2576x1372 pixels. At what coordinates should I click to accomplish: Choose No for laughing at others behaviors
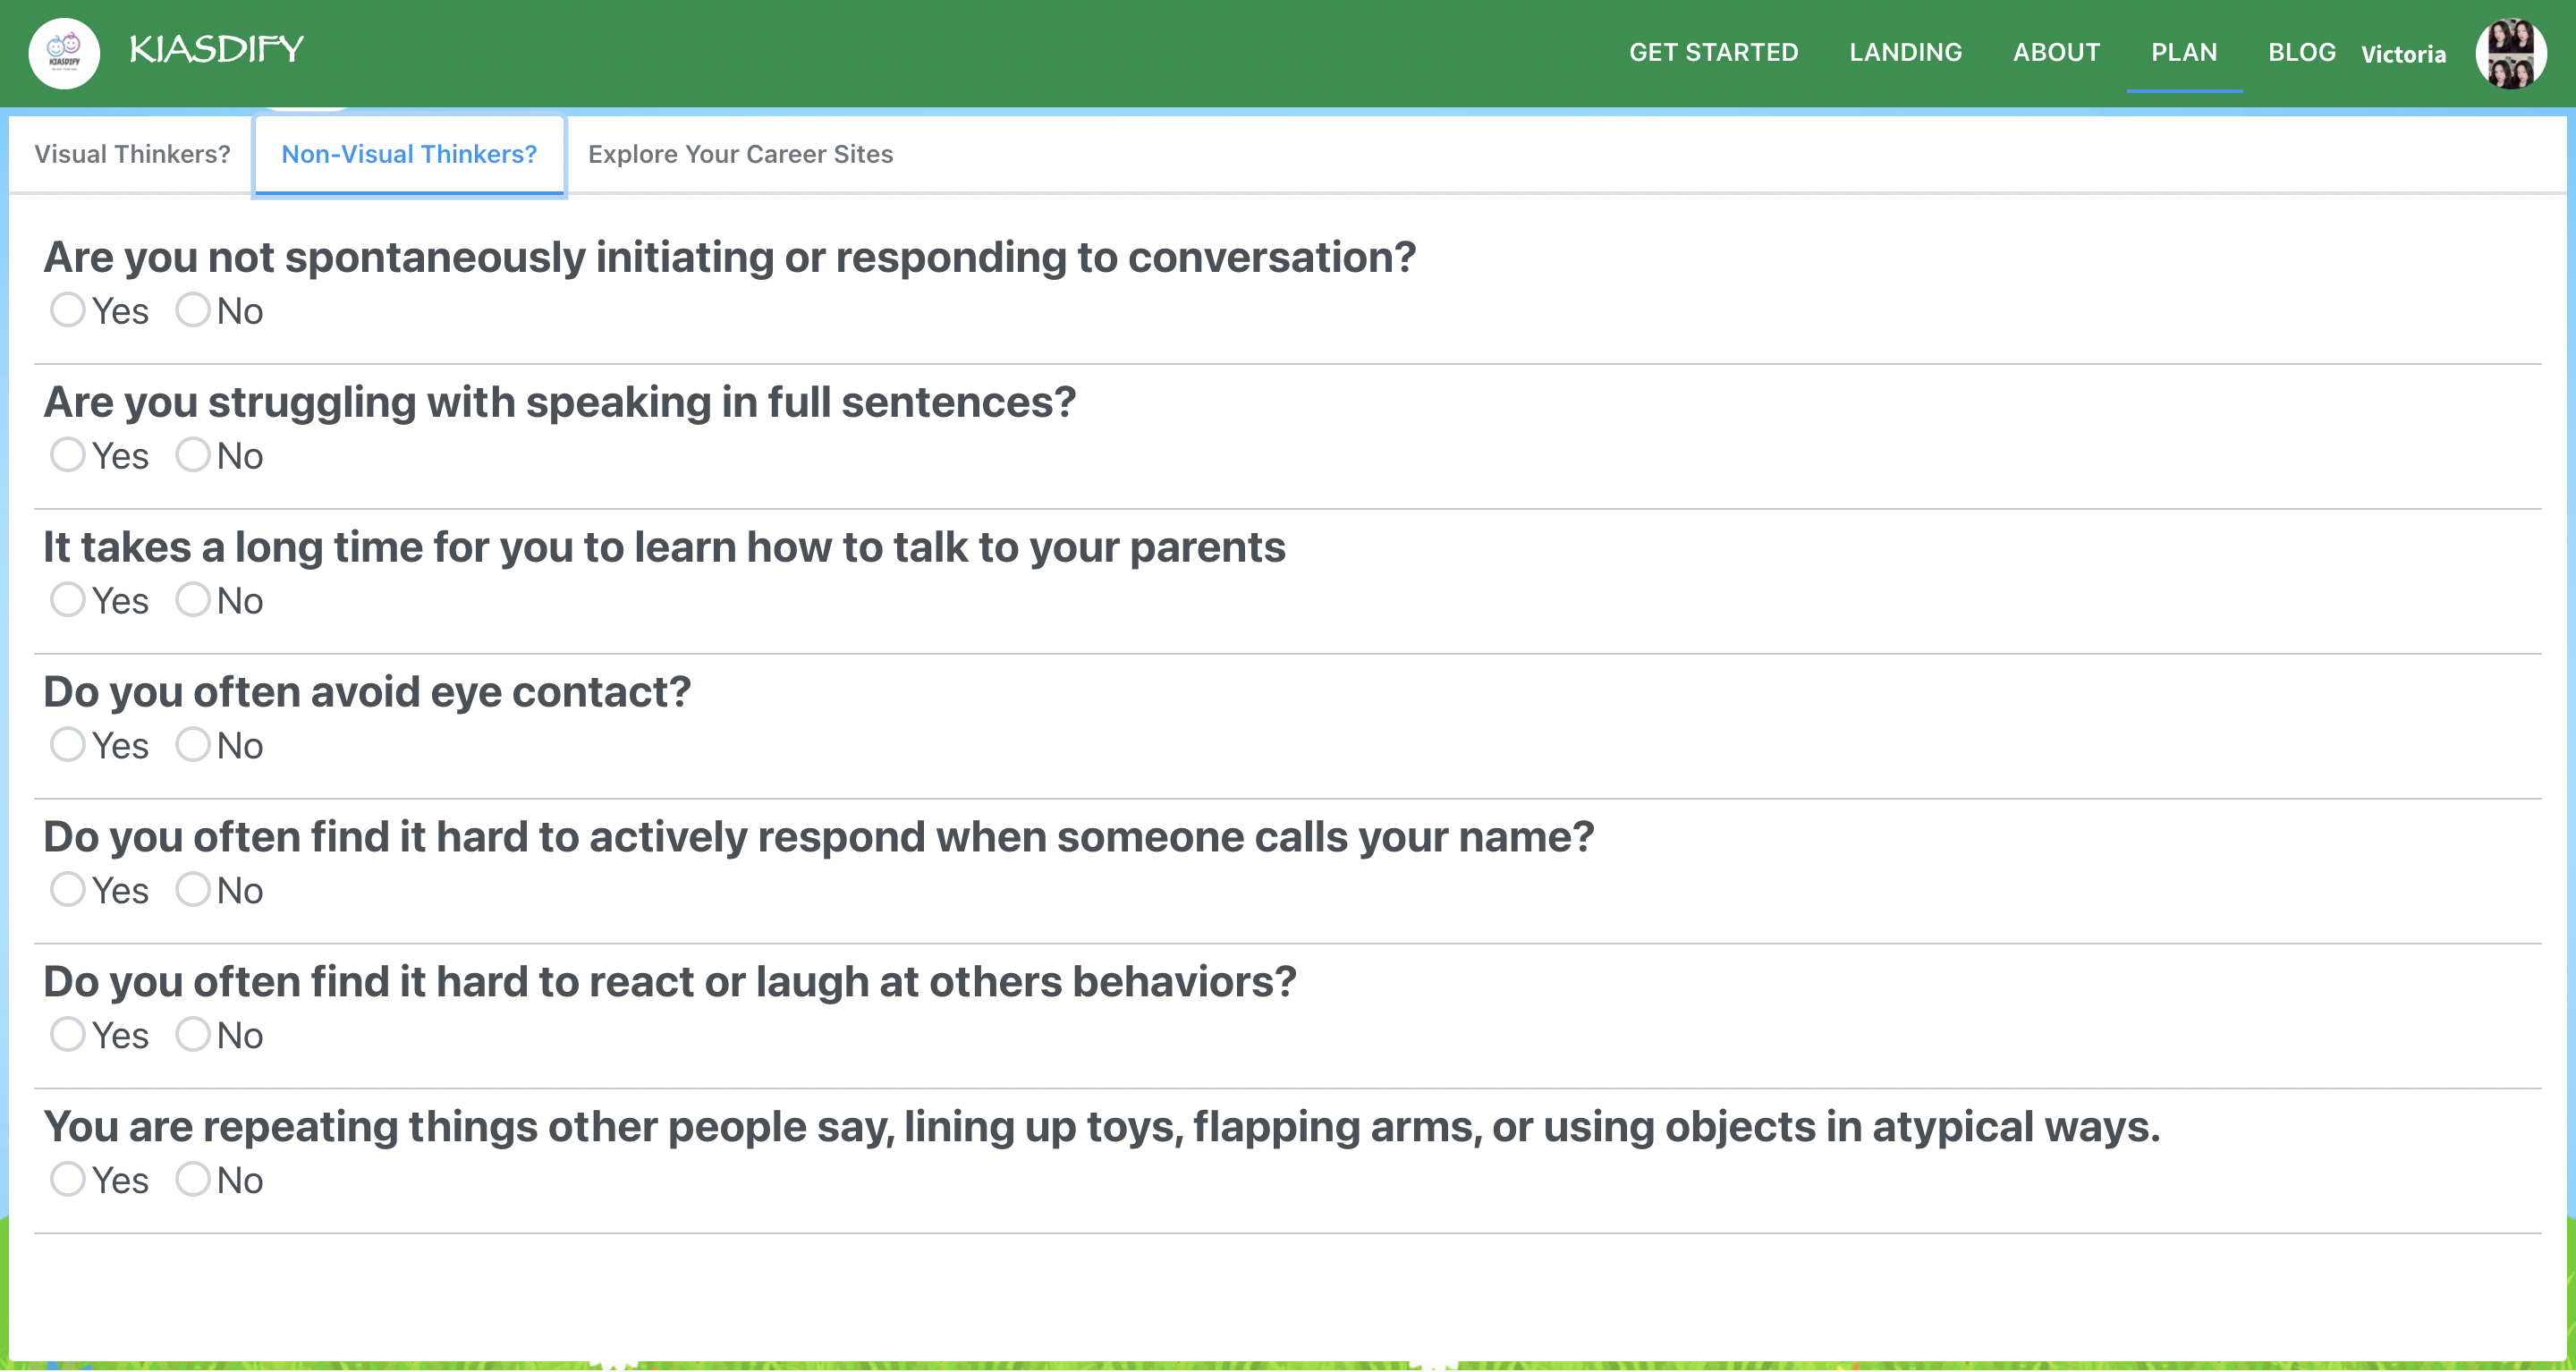tap(193, 1035)
